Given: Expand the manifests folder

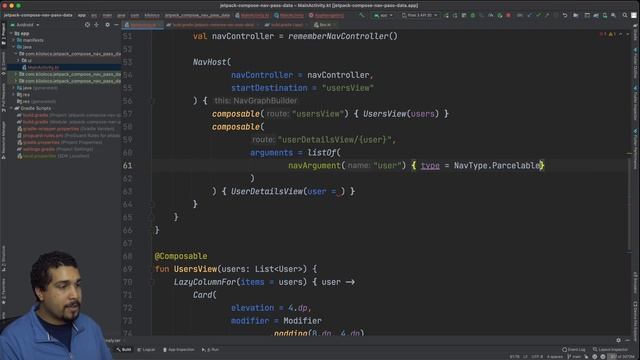Looking at the screenshot, I should tap(14, 40).
